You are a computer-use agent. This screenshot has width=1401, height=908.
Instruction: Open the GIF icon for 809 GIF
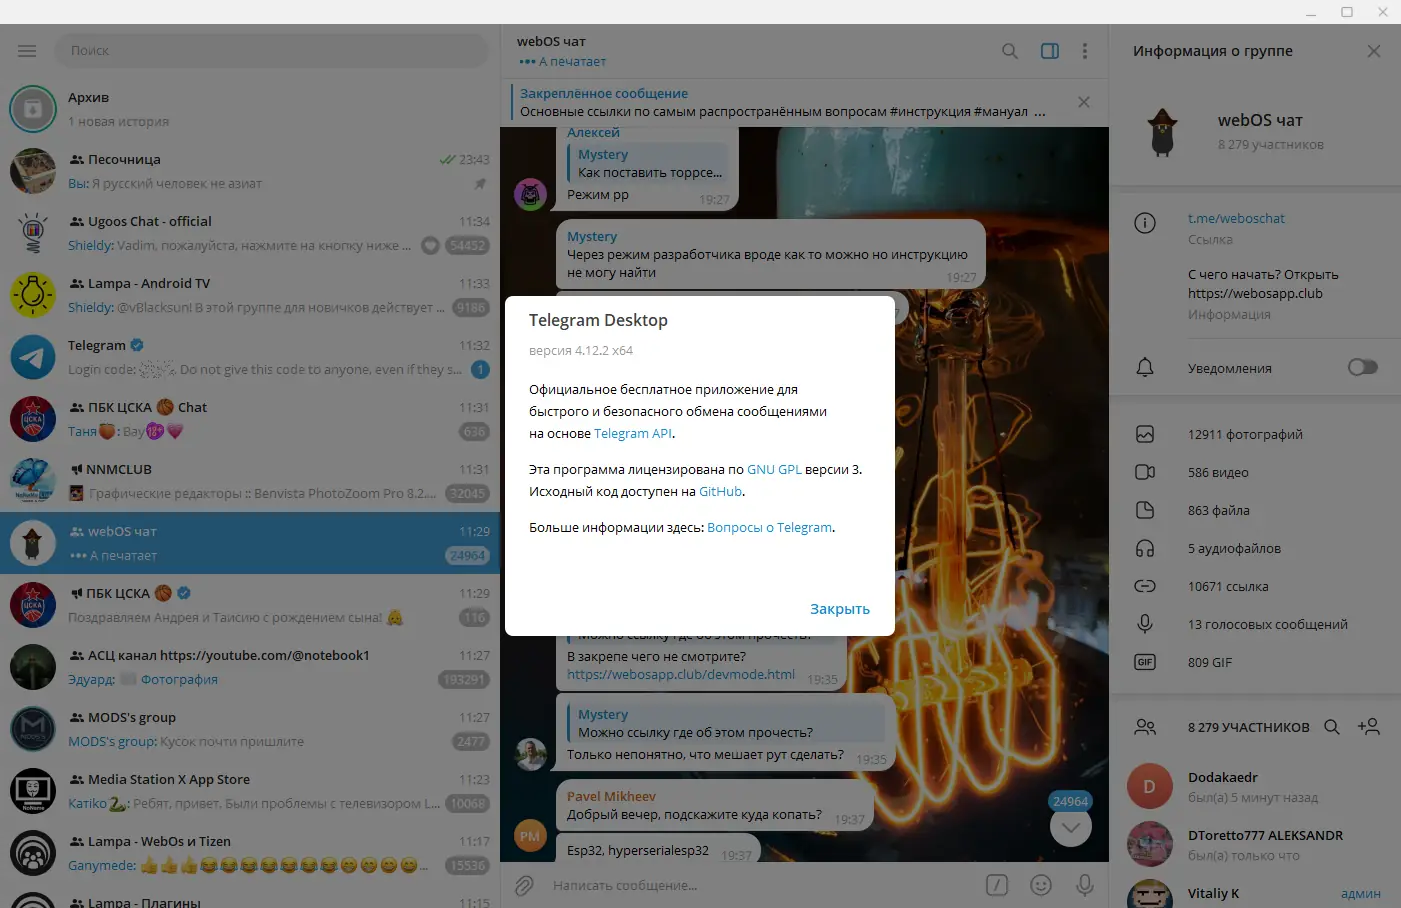[1145, 662]
